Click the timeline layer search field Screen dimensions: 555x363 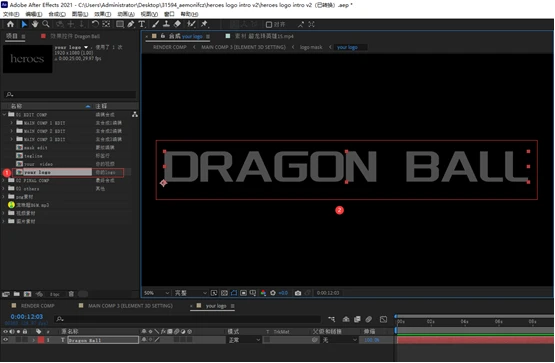(188, 319)
